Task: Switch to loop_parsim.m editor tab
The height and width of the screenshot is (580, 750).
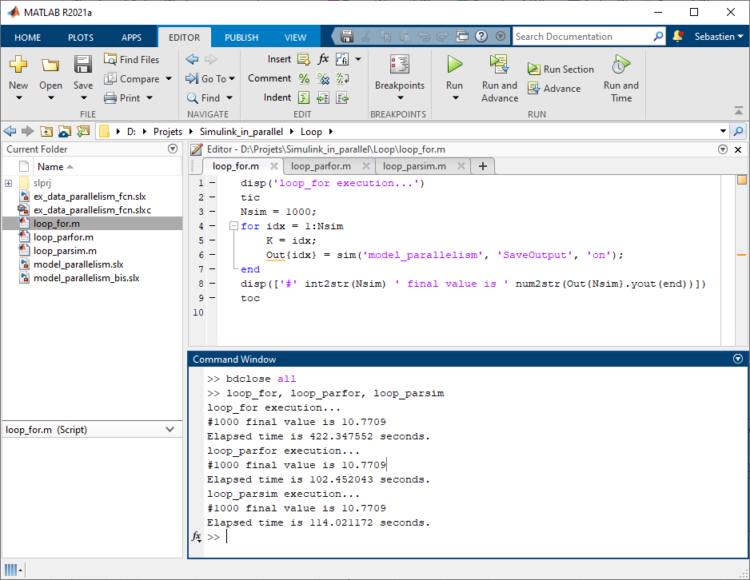Action: (414, 166)
